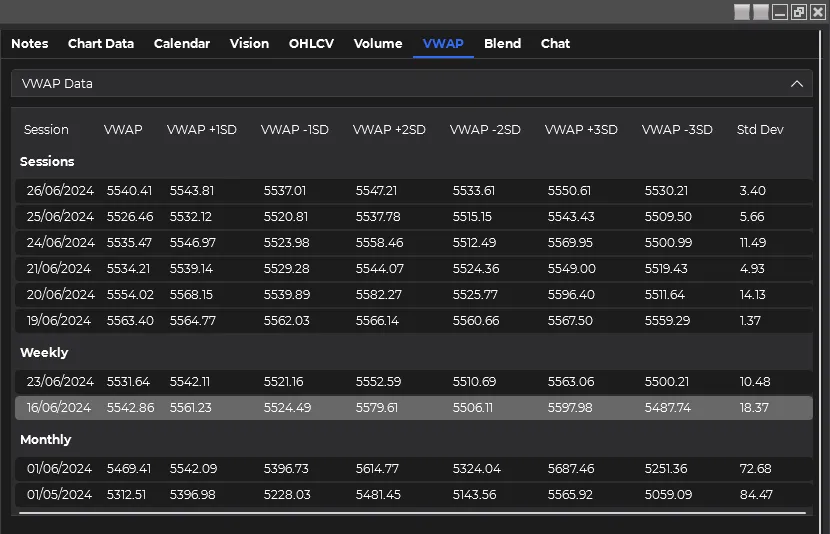Viewport: 830px width, 534px height.
Task: Click the first blank title bar button
Action: click(x=742, y=12)
